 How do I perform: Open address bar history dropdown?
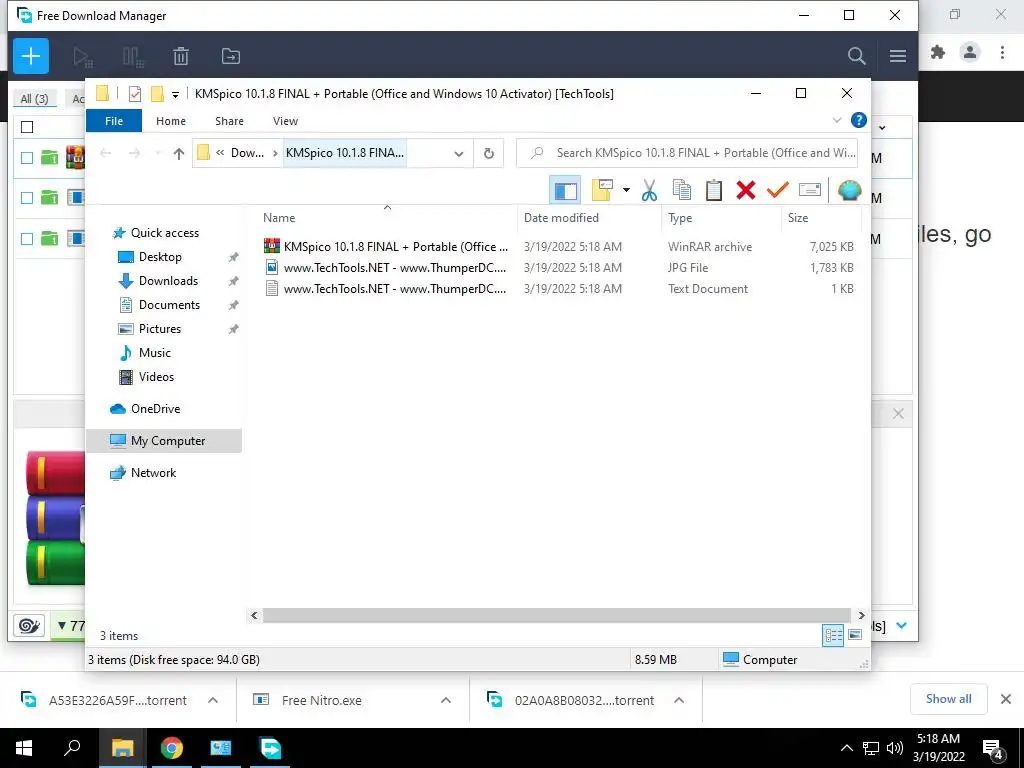[x=458, y=154]
